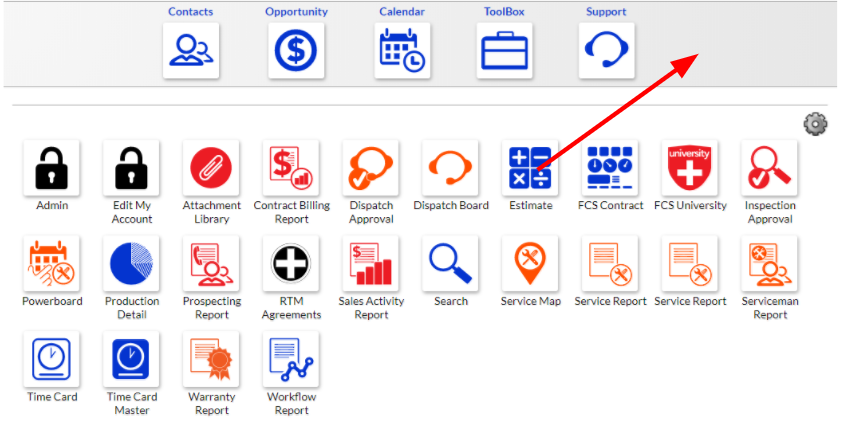Image resolution: width=843 pixels, height=445 pixels.
Task: Open the Production Detail pie chart
Action: tap(131, 263)
